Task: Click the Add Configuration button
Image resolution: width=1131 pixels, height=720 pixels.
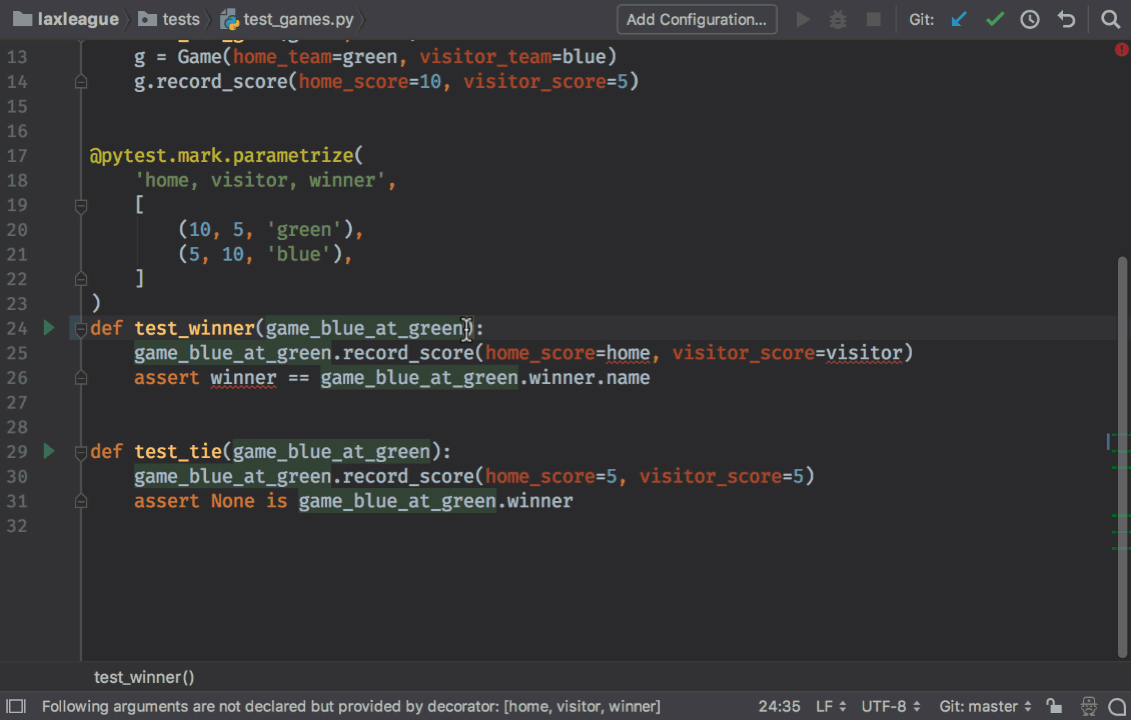Action: click(696, 19)
